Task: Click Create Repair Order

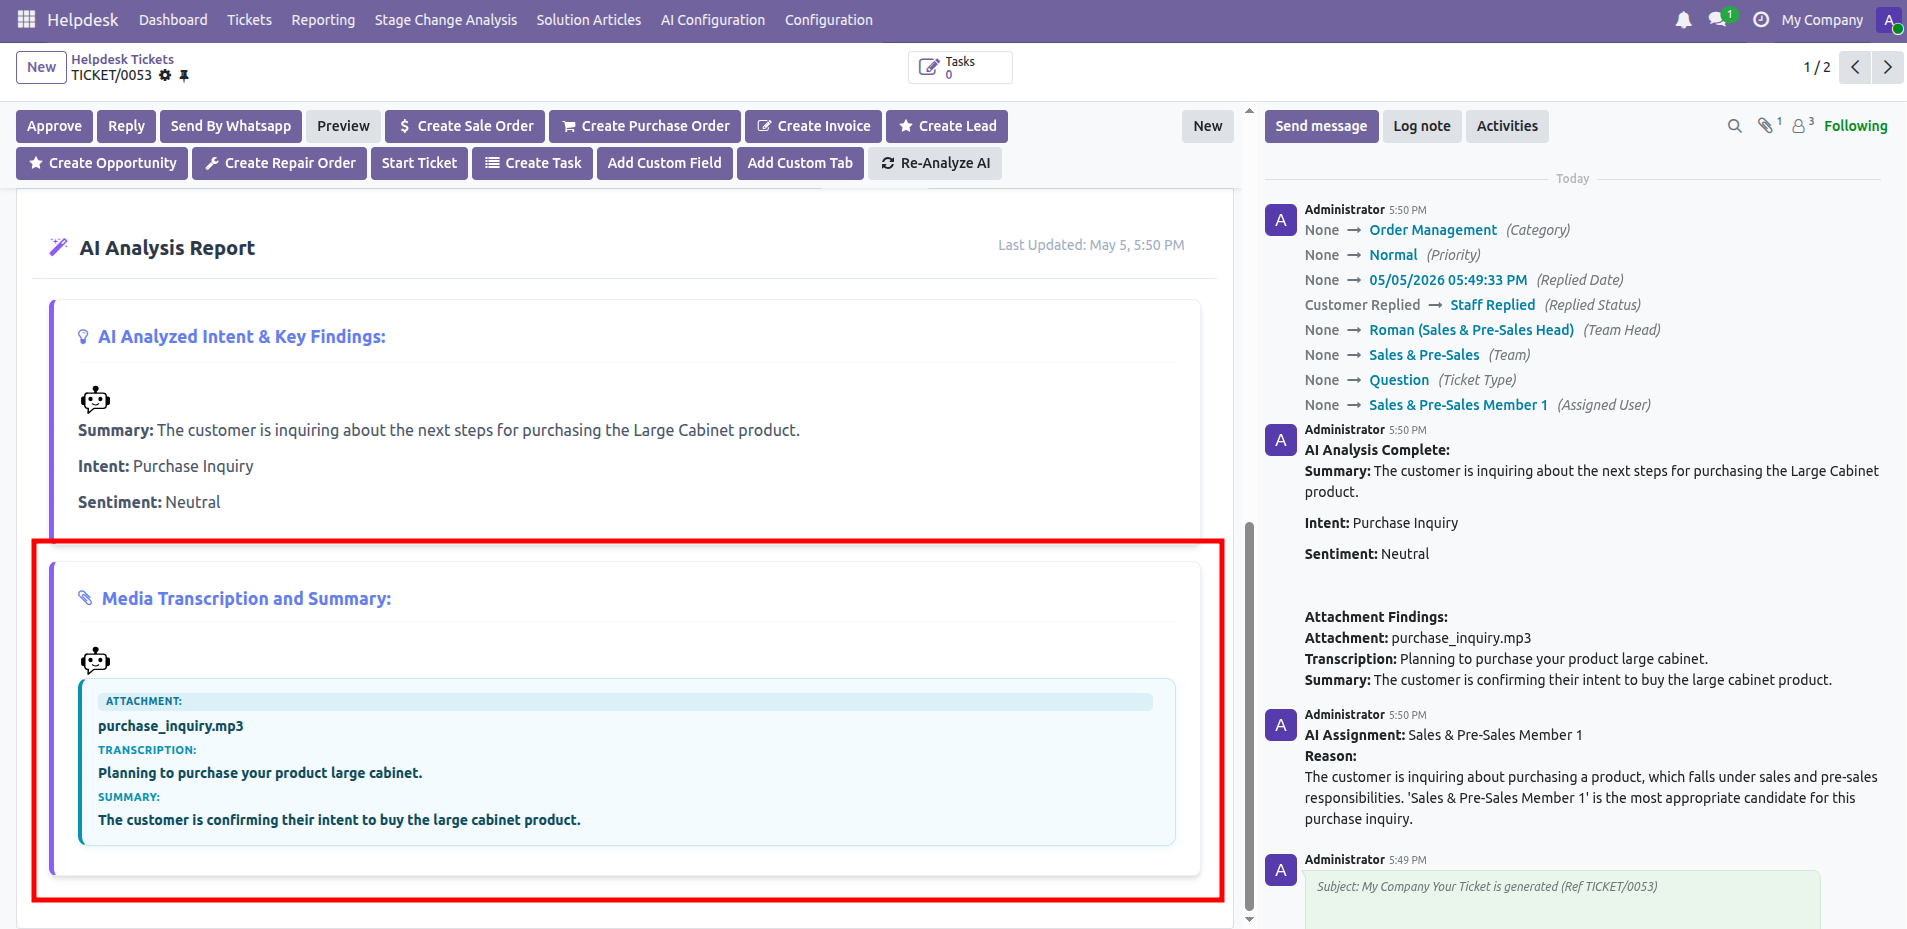Action: click(x=279, y=163)
